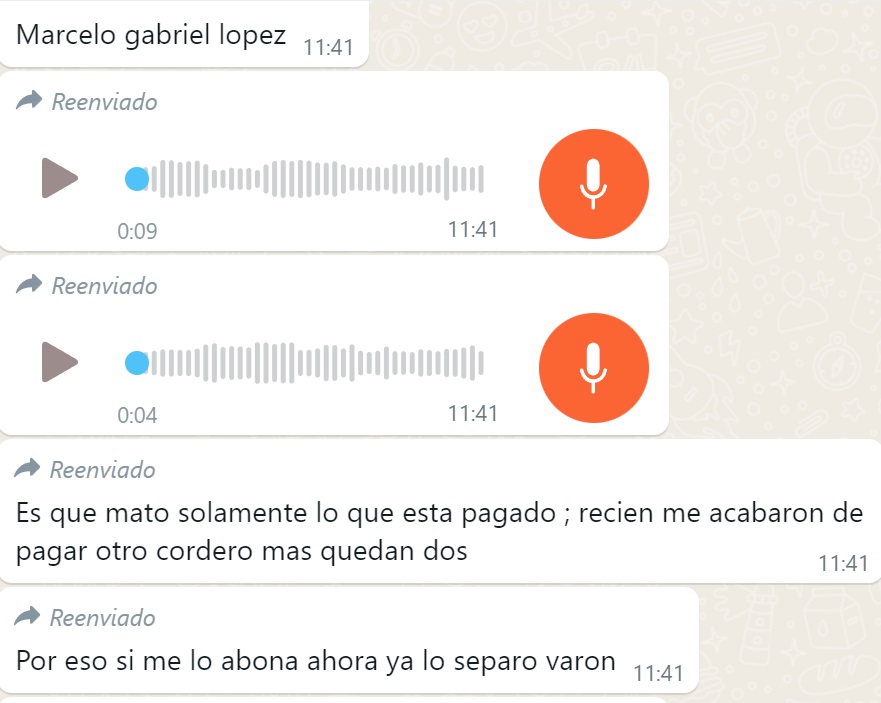Click the 0:04 duration label

click(x=137, y=415)
